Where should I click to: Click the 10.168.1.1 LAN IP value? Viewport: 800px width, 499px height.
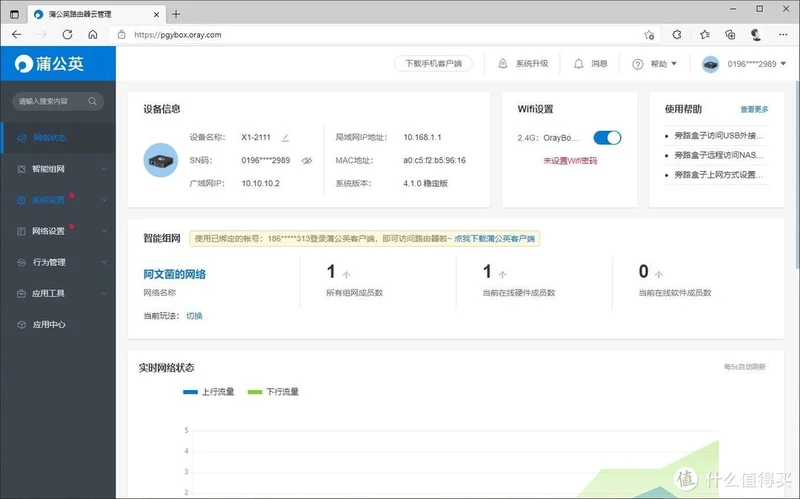[x=422, y=137]
